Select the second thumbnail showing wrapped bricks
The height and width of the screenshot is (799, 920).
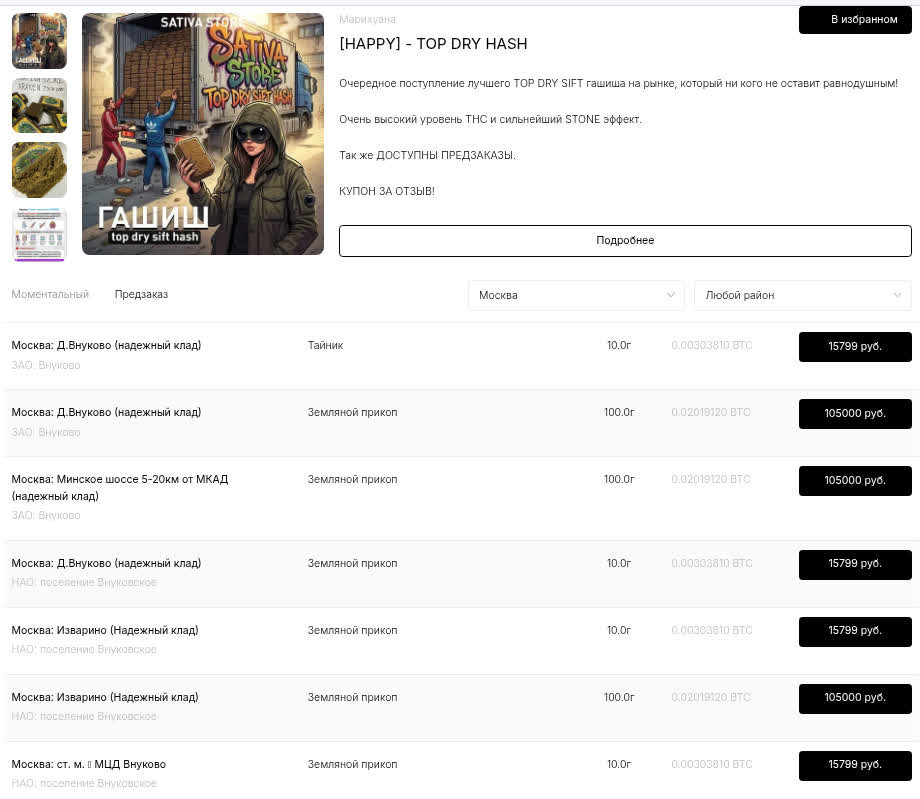(x=39, y=106)
